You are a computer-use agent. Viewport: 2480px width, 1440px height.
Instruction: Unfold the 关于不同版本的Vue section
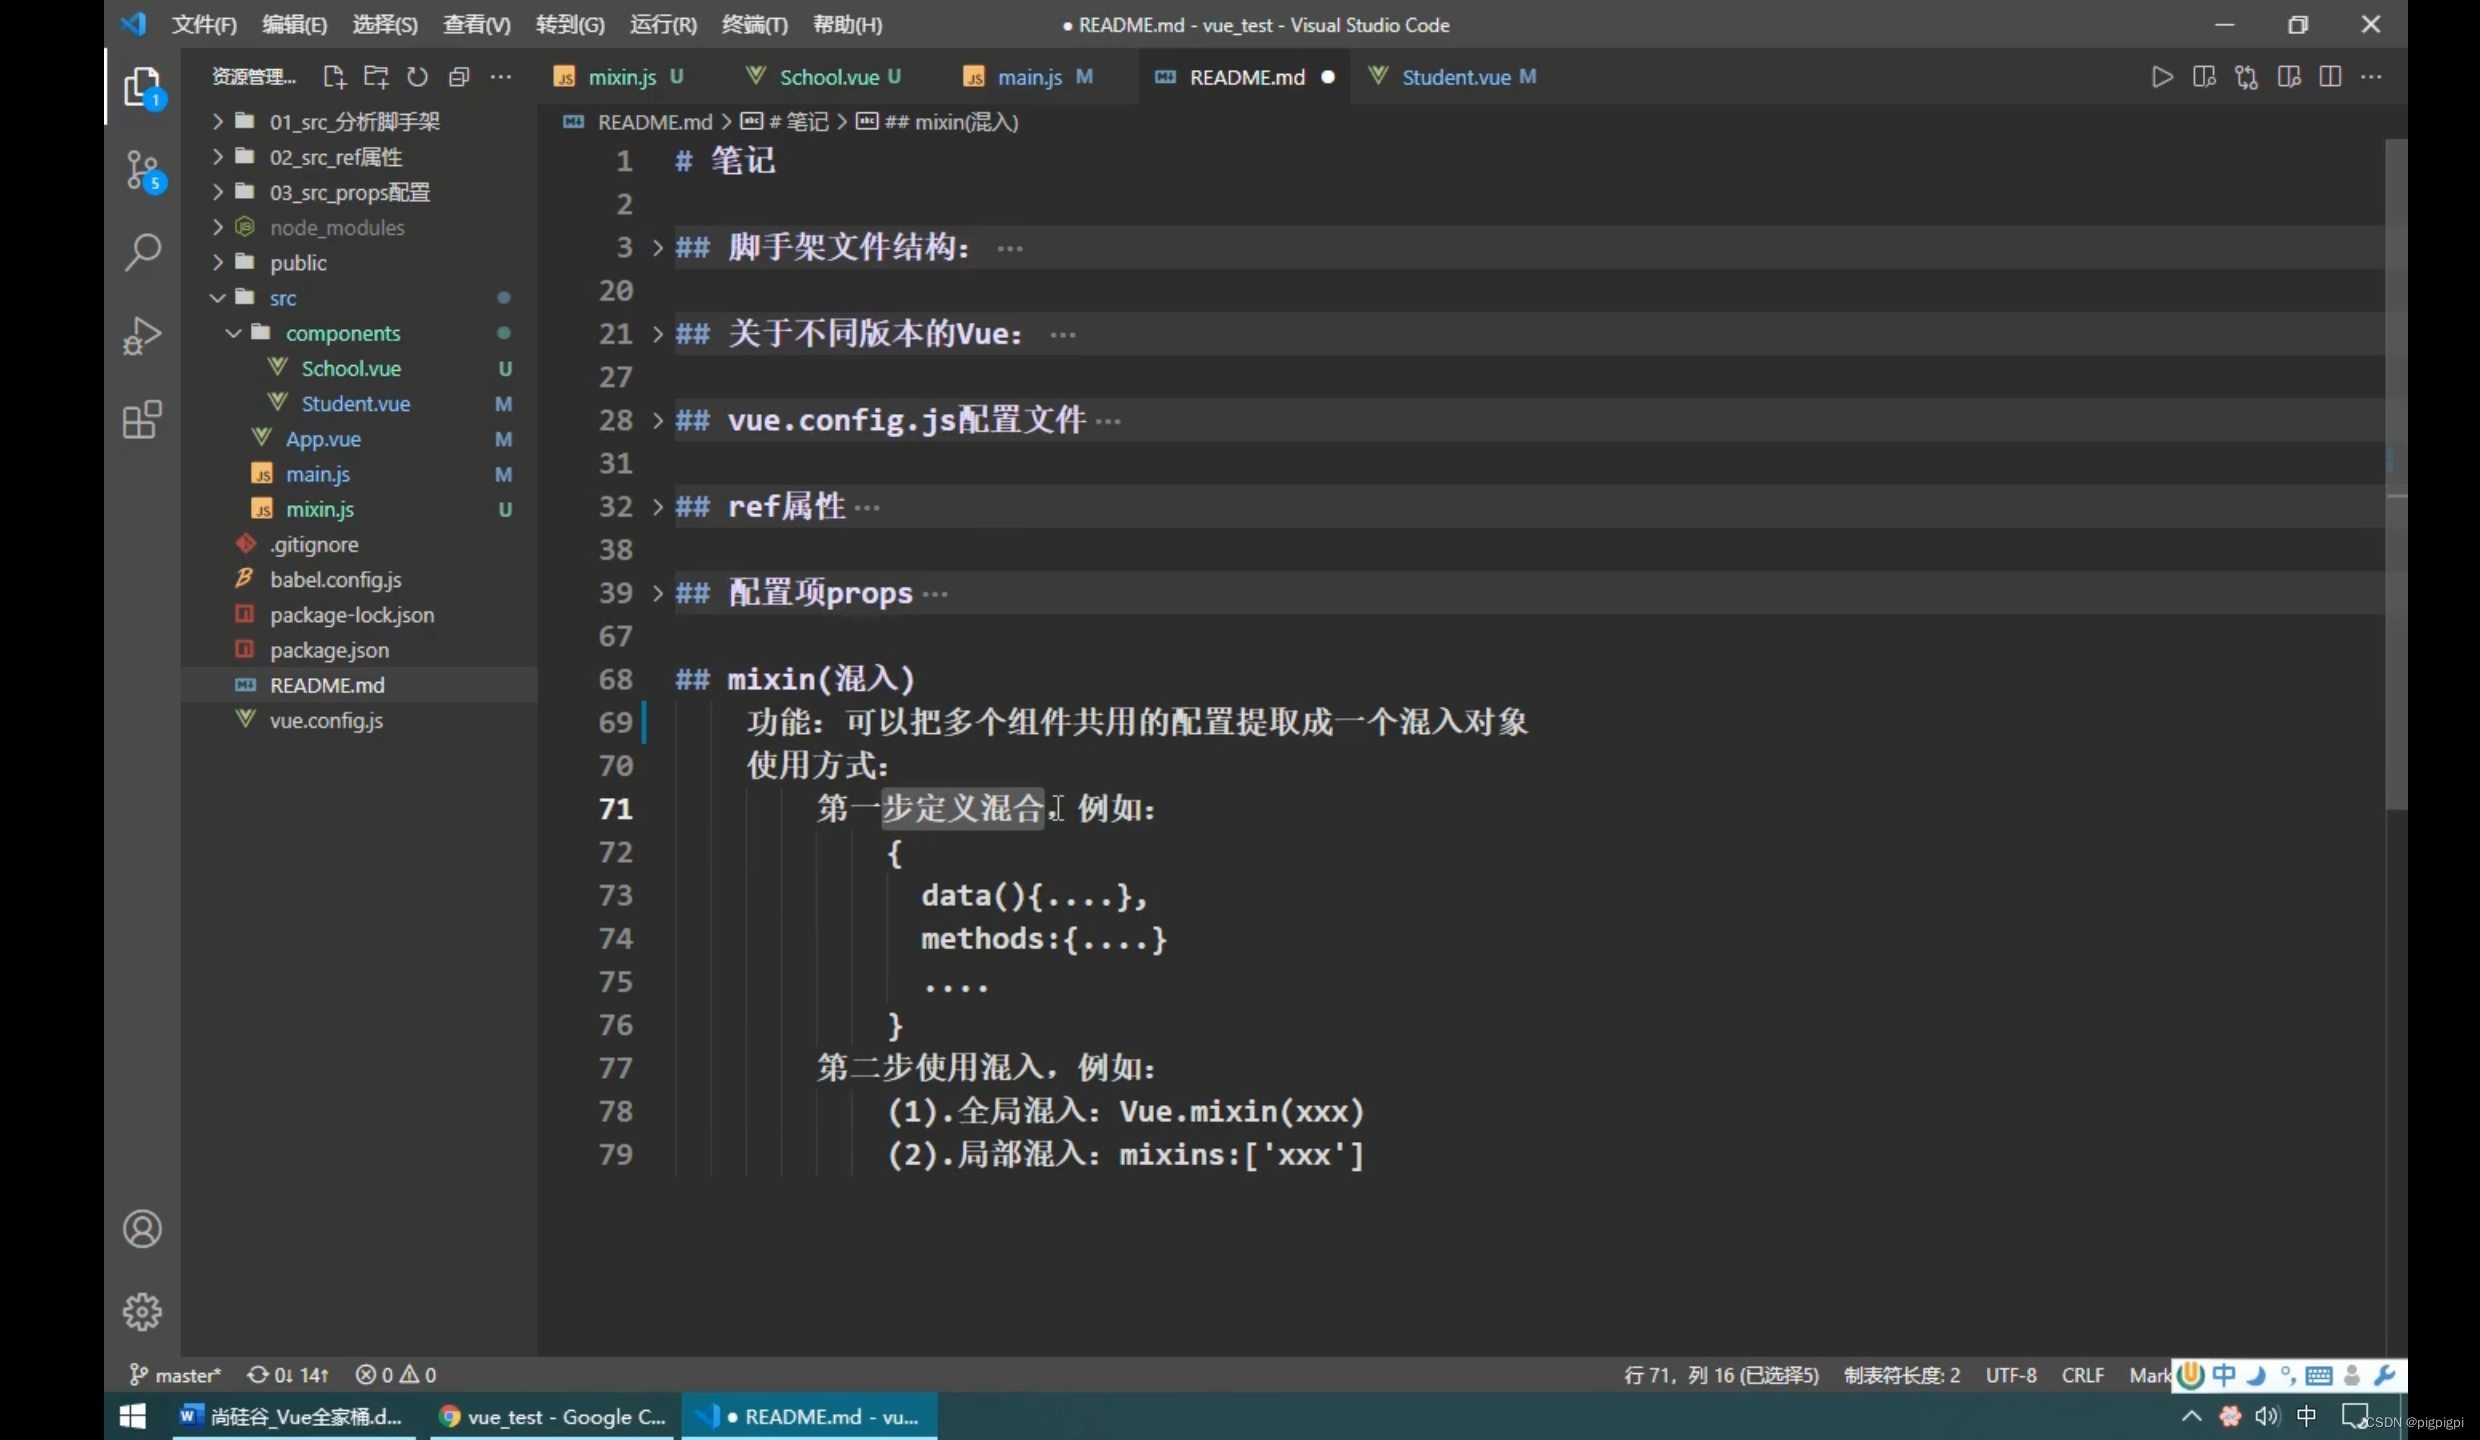point(657,334)
